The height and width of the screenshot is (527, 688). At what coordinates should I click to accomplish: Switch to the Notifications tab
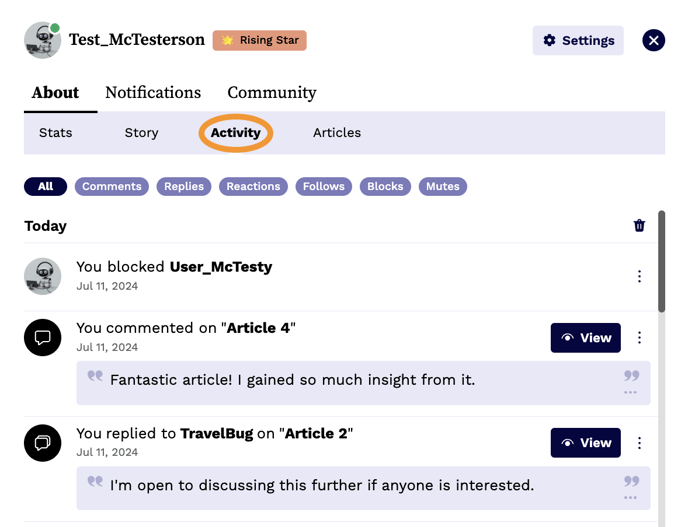[x=153, y=93]
